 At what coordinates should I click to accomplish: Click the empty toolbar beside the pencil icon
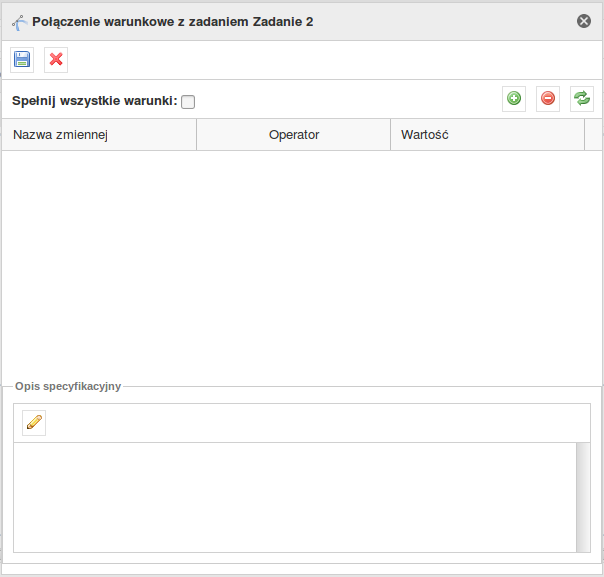tap(318, 423)
